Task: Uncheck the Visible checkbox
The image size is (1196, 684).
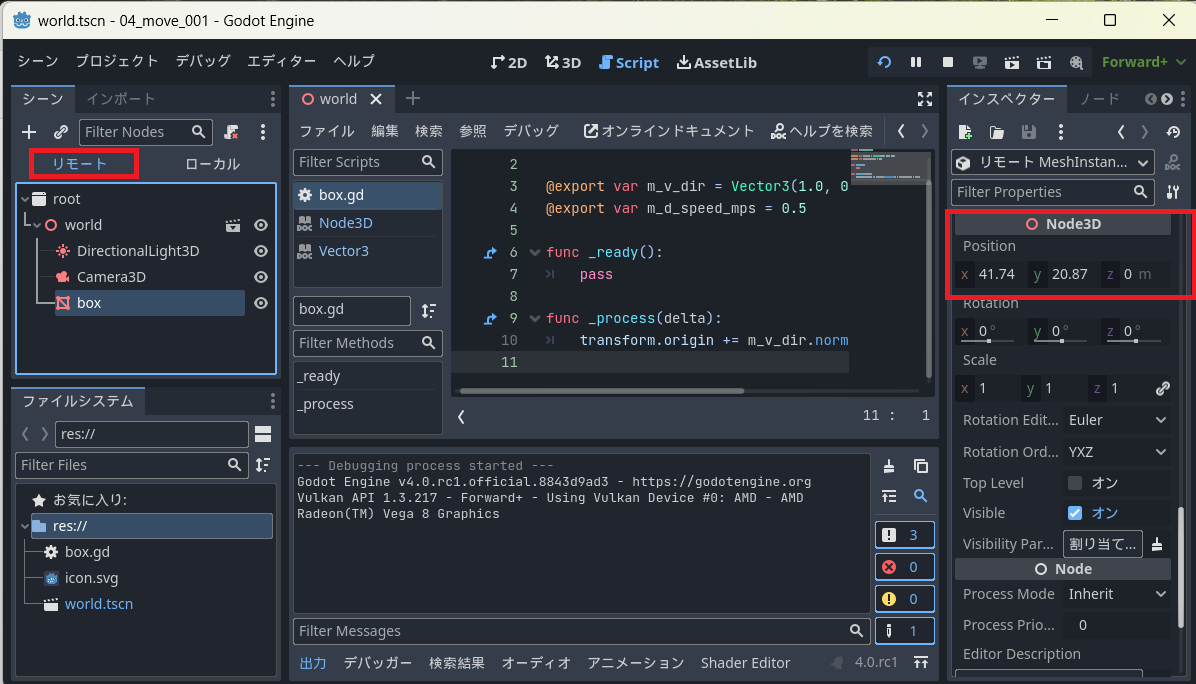Action: pos(1075,513)
